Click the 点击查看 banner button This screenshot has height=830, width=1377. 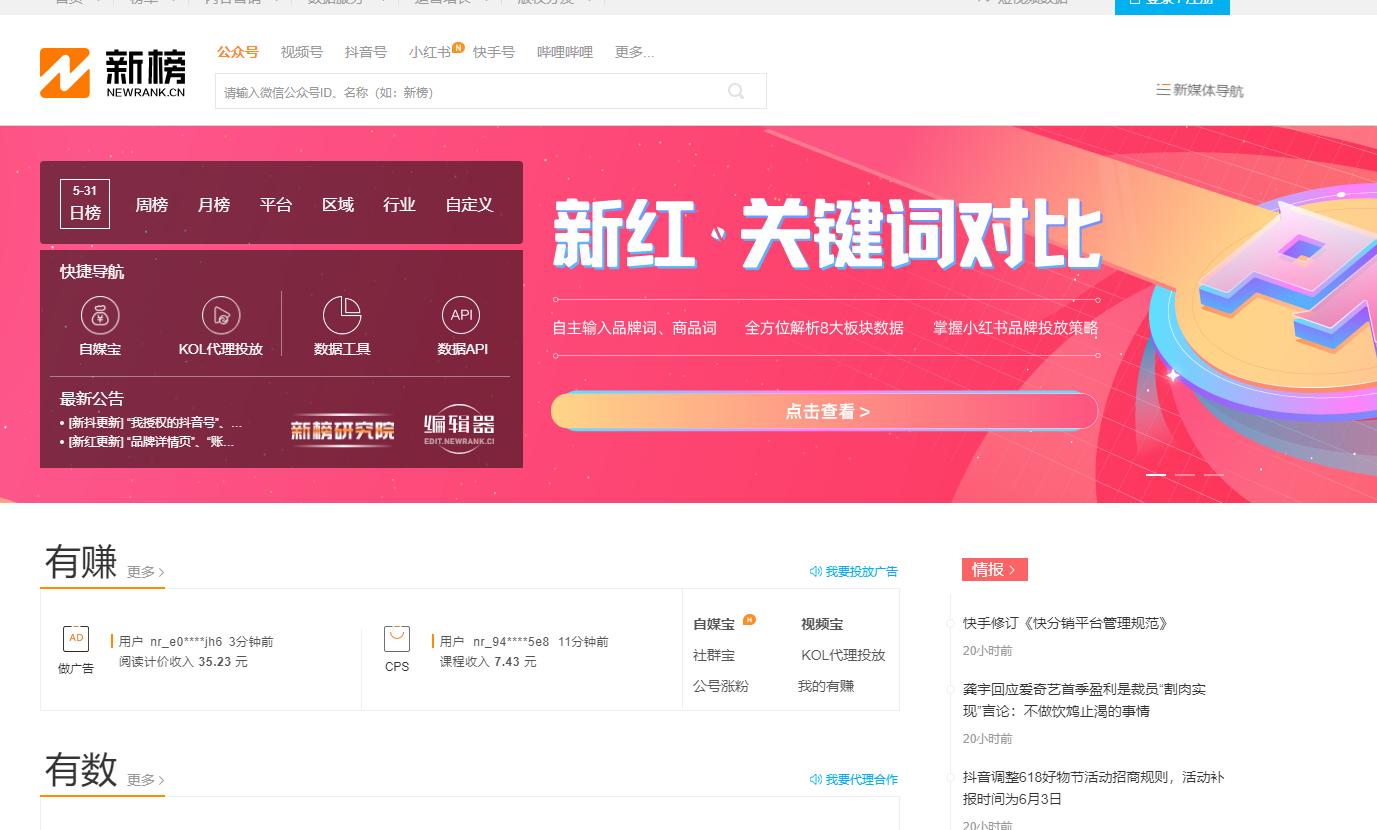pos(825,411)
